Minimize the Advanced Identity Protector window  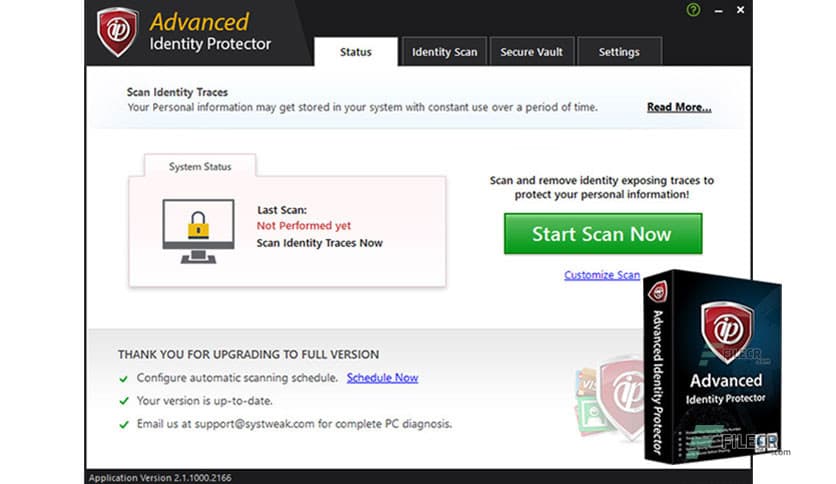point(719,11)
